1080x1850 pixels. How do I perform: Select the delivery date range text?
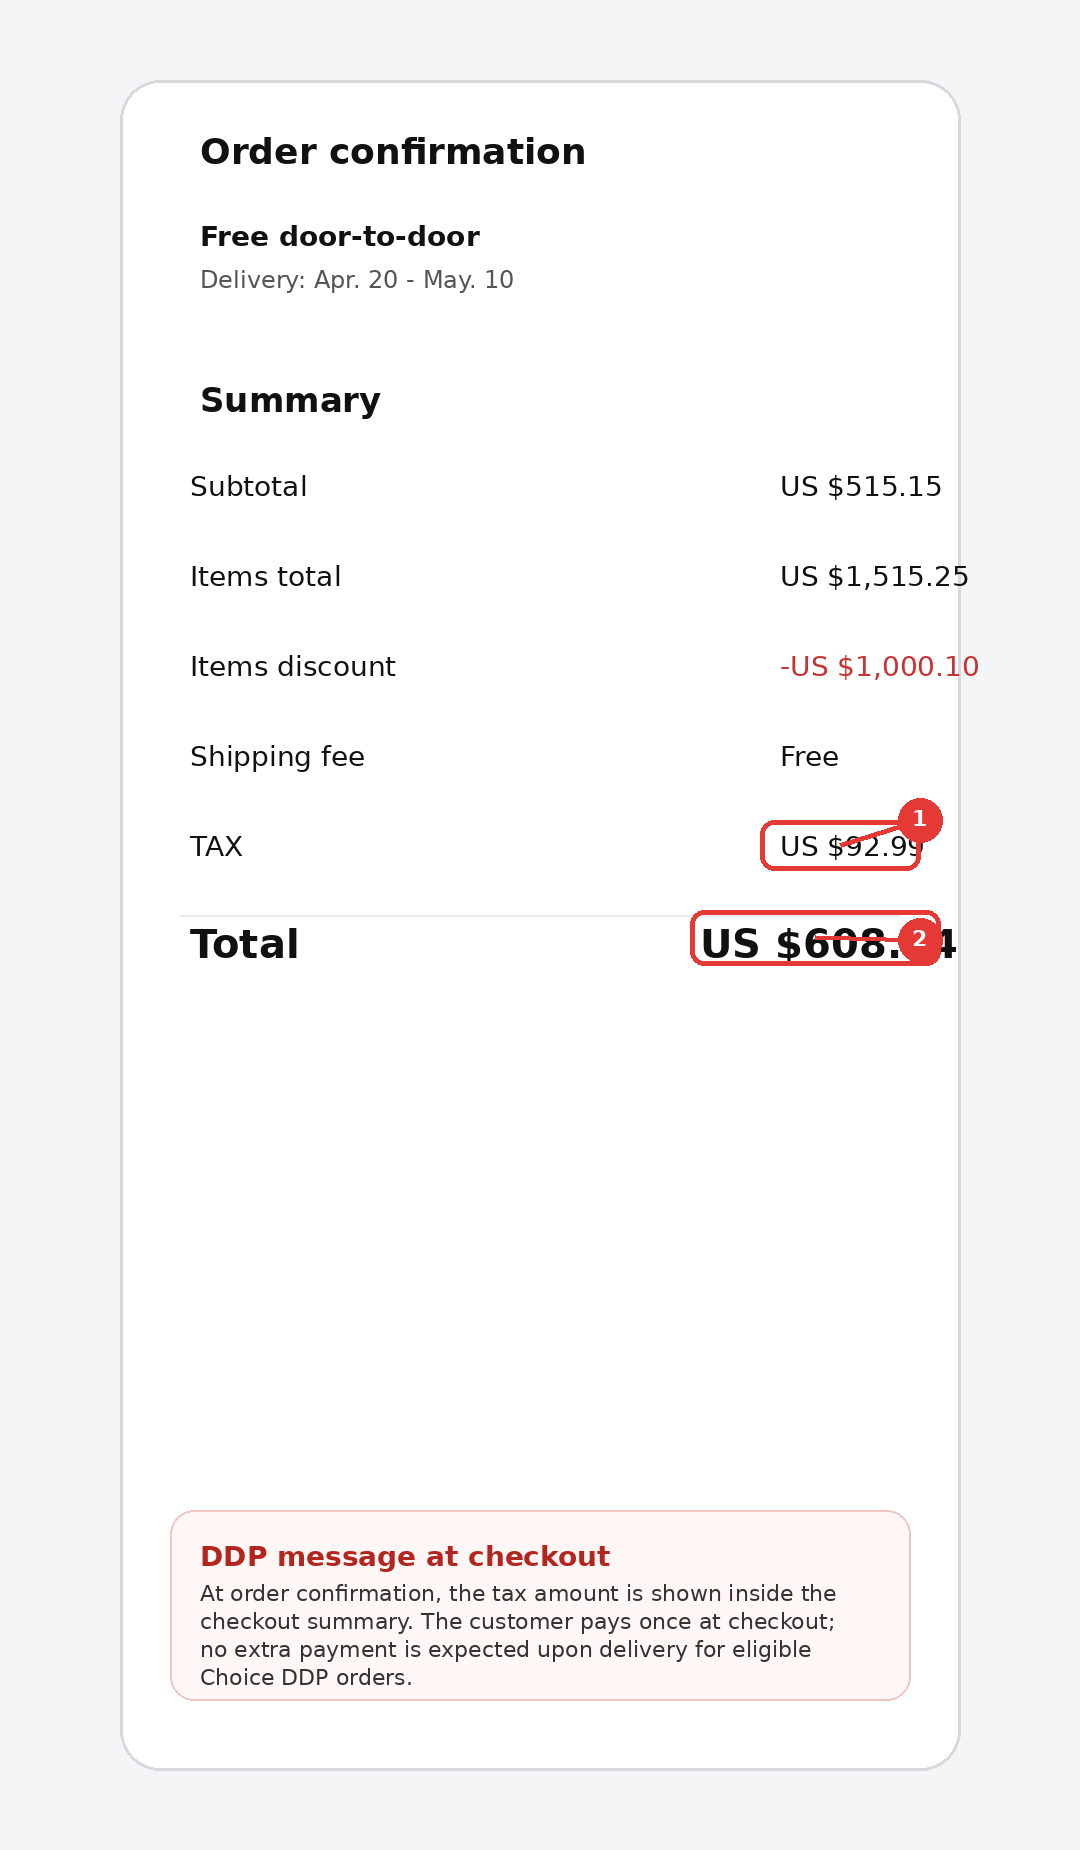point(356,280)
